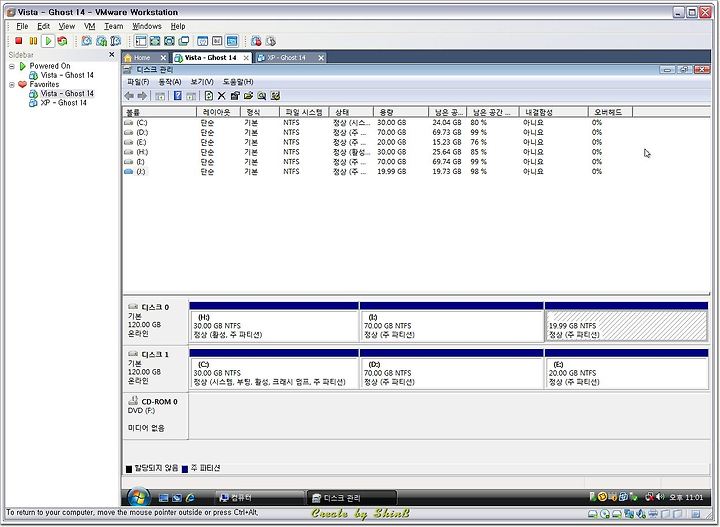Open the 보기(V) menu in Disk Management
The image size is (720, 527).
(202, 82)
